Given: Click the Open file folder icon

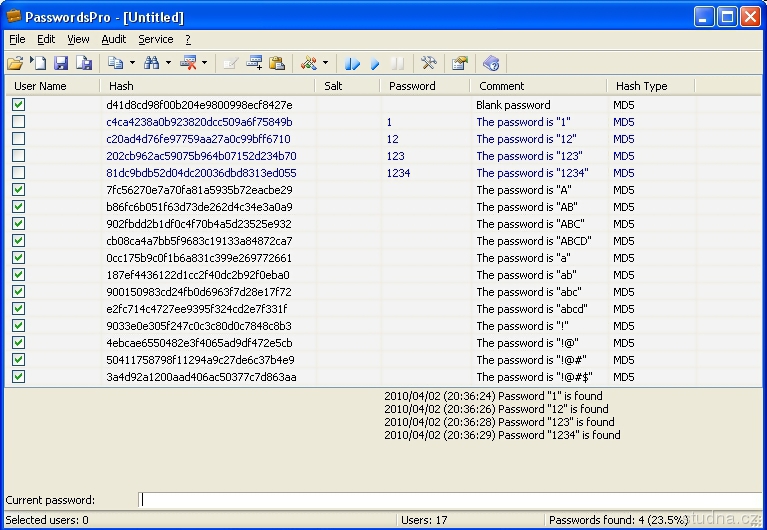Looking at the screenshot, I should 16,63.
